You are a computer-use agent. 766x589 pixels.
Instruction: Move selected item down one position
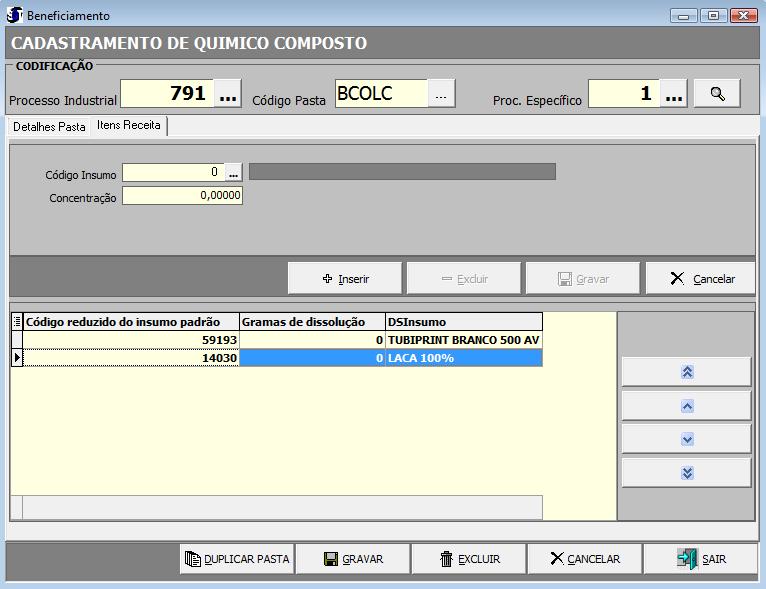(686, 439)
